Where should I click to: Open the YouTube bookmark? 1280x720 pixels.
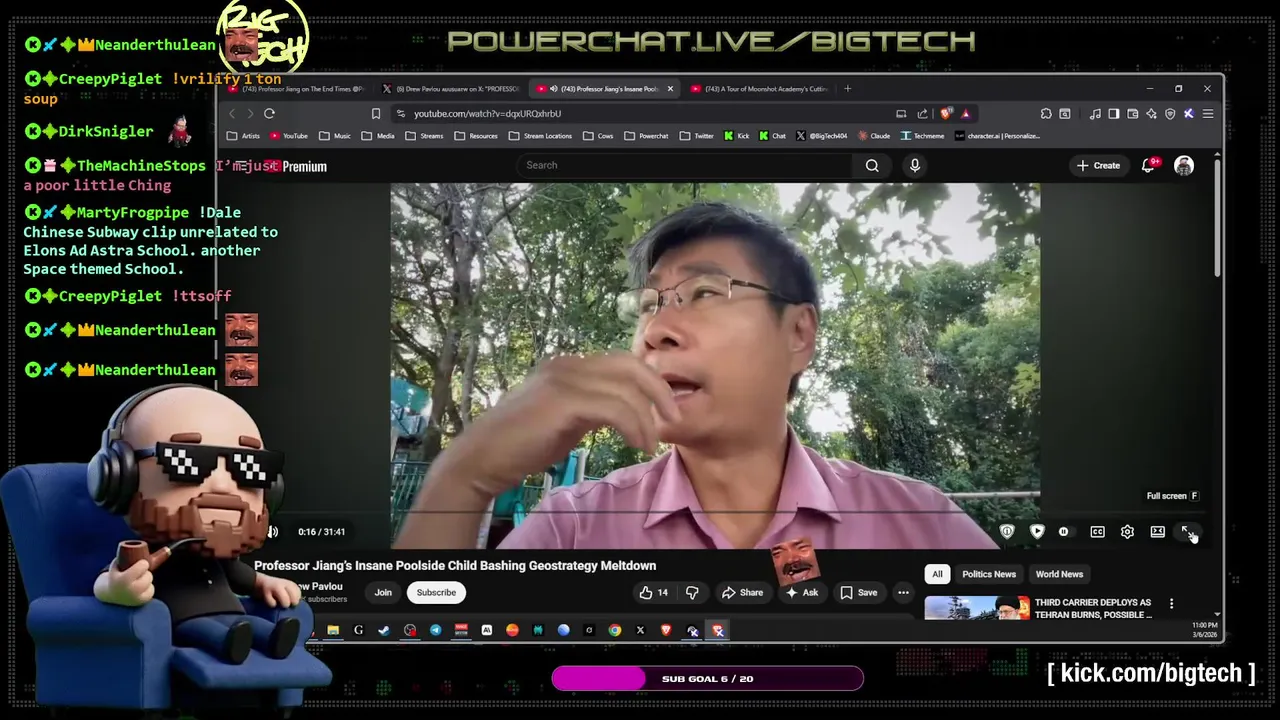click(x=288, y=136)
